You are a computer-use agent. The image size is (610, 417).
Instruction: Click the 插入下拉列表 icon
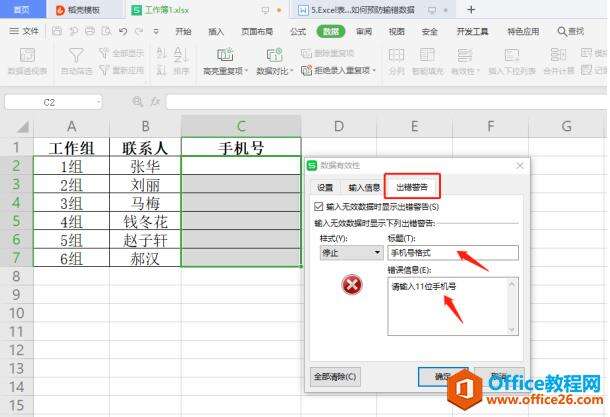click(x=512, y=55)
